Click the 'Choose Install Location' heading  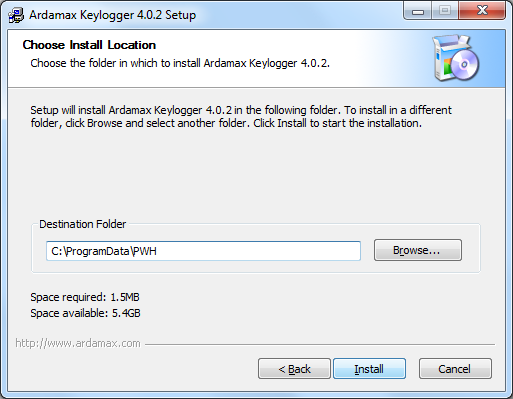89,45
